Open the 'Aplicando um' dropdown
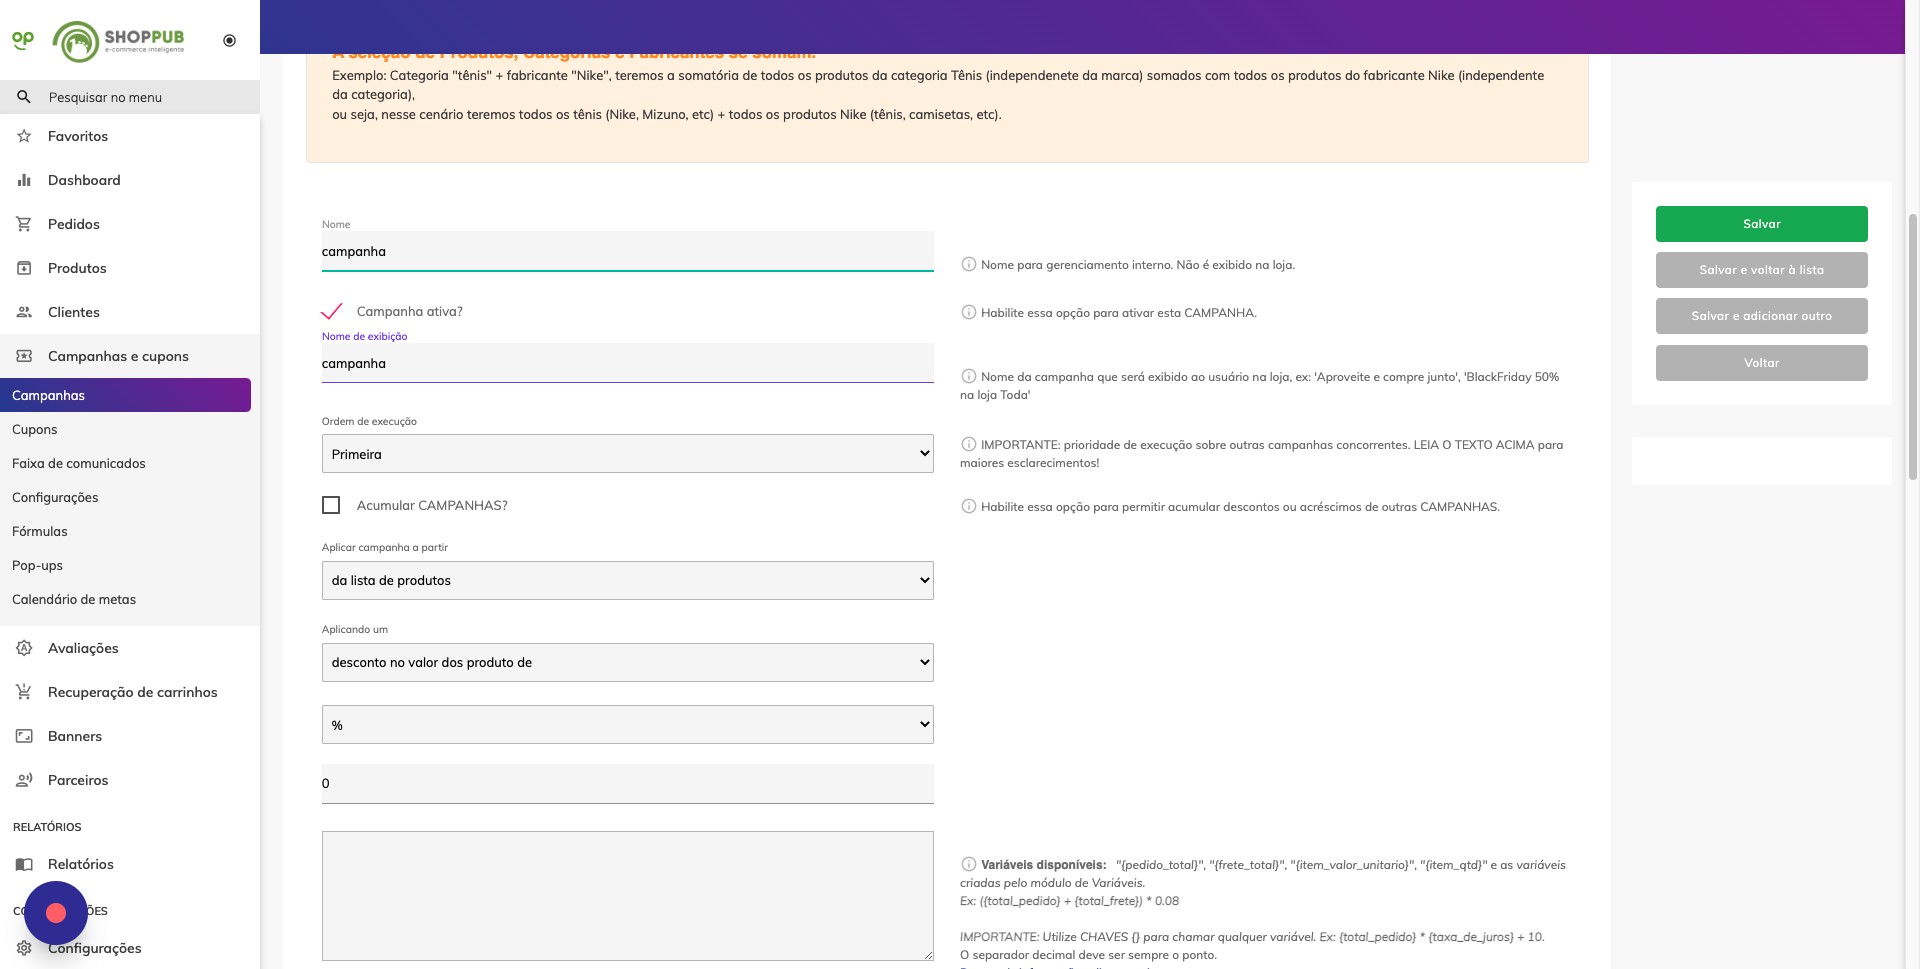Viewport: 1920px width, 969px height. point(627,662)
